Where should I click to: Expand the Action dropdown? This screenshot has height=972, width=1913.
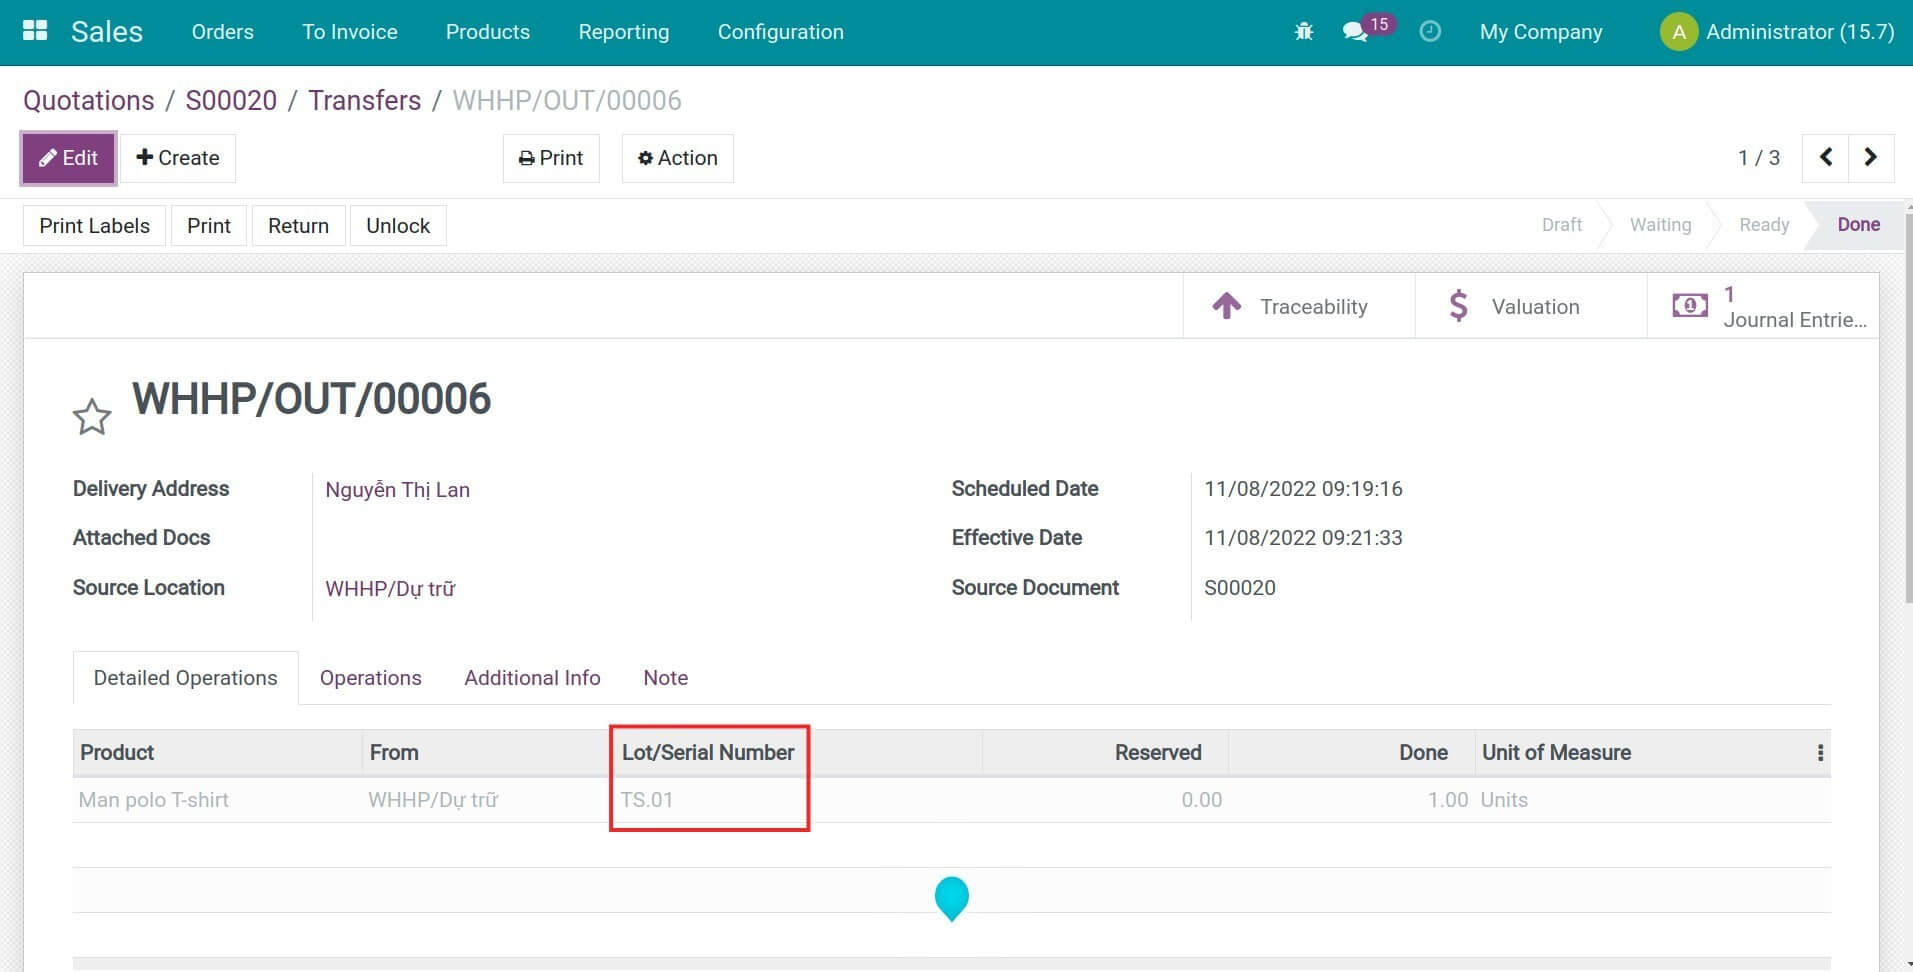677,158
